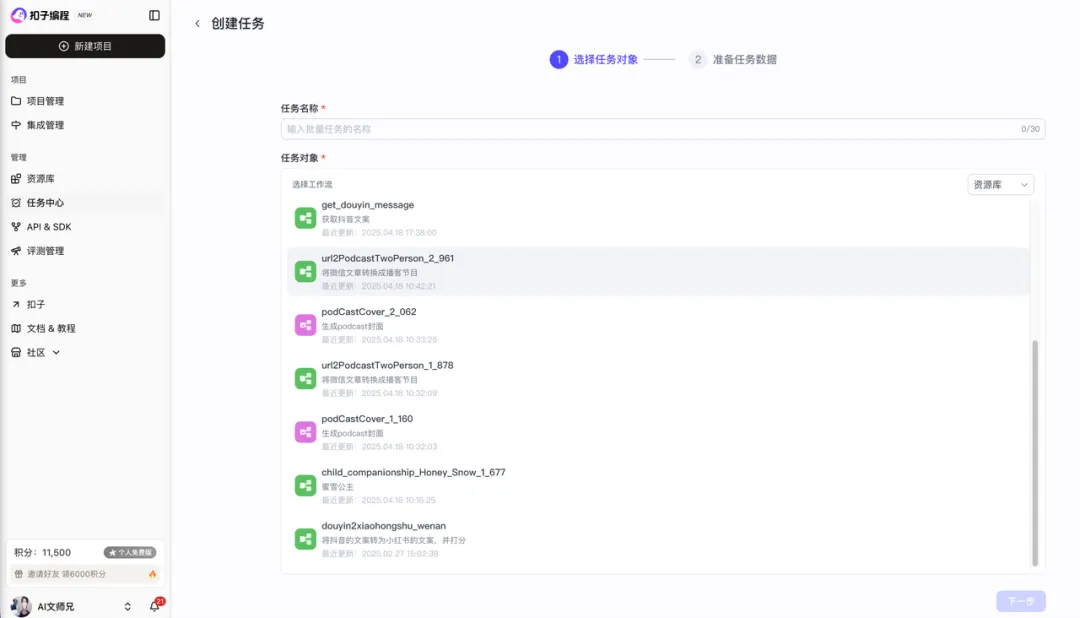
Task: Select the get_douyin_message workflow
Action: (658, 218)
